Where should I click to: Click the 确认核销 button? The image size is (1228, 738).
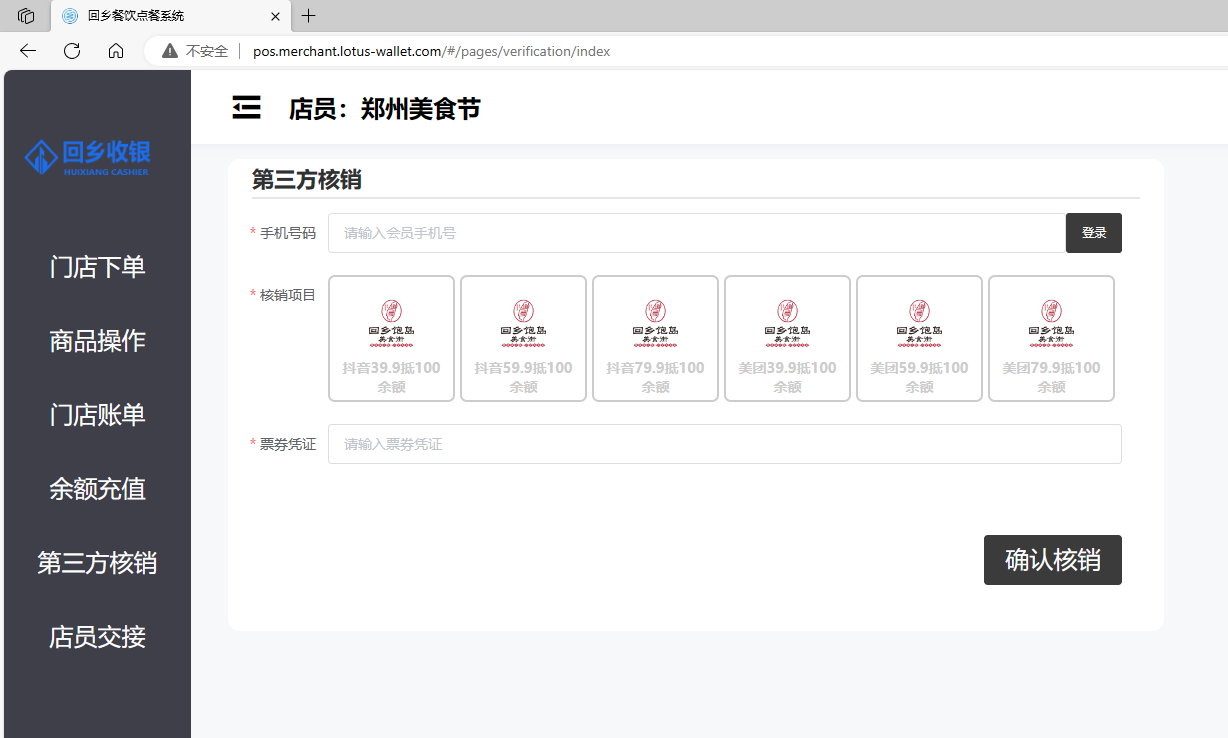tap(1052, 560)
